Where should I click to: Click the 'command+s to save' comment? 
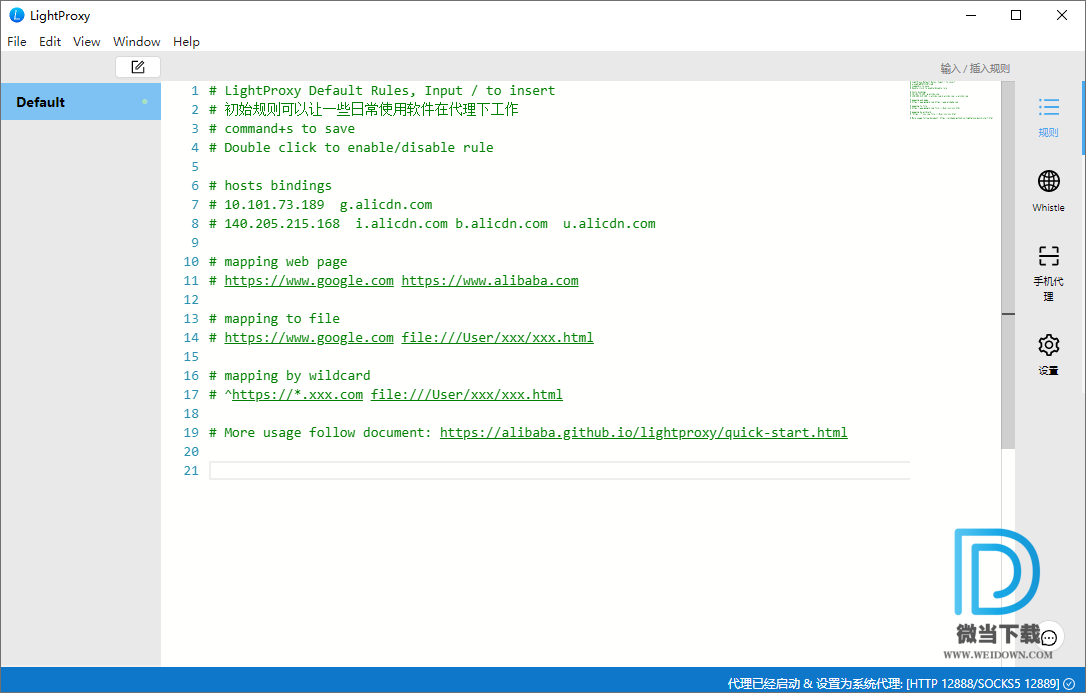[282, 129]
